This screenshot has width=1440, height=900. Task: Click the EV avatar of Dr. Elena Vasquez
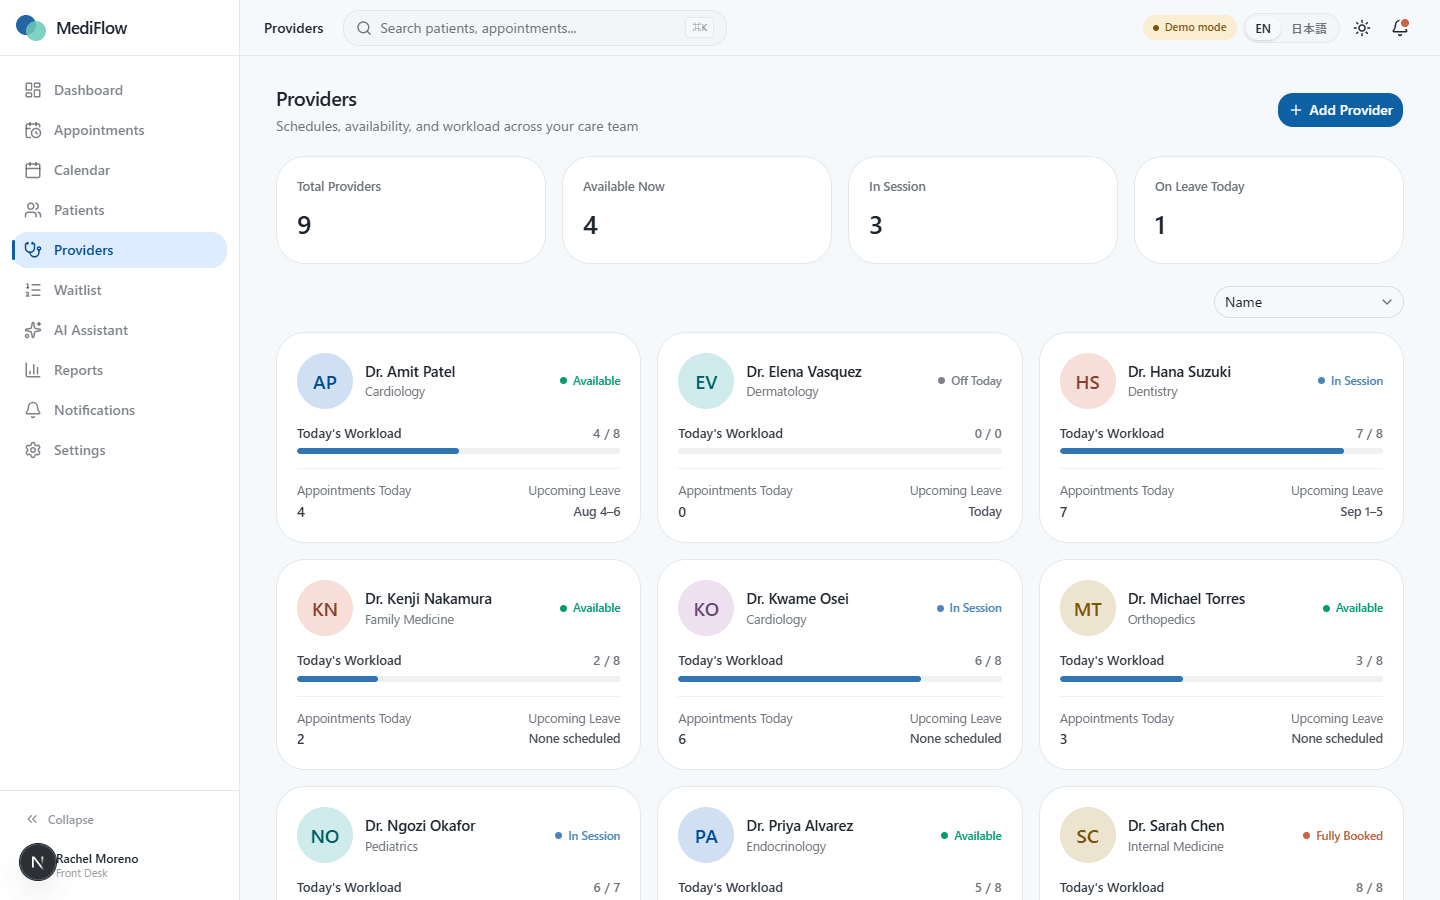click(x=706, y=381)
